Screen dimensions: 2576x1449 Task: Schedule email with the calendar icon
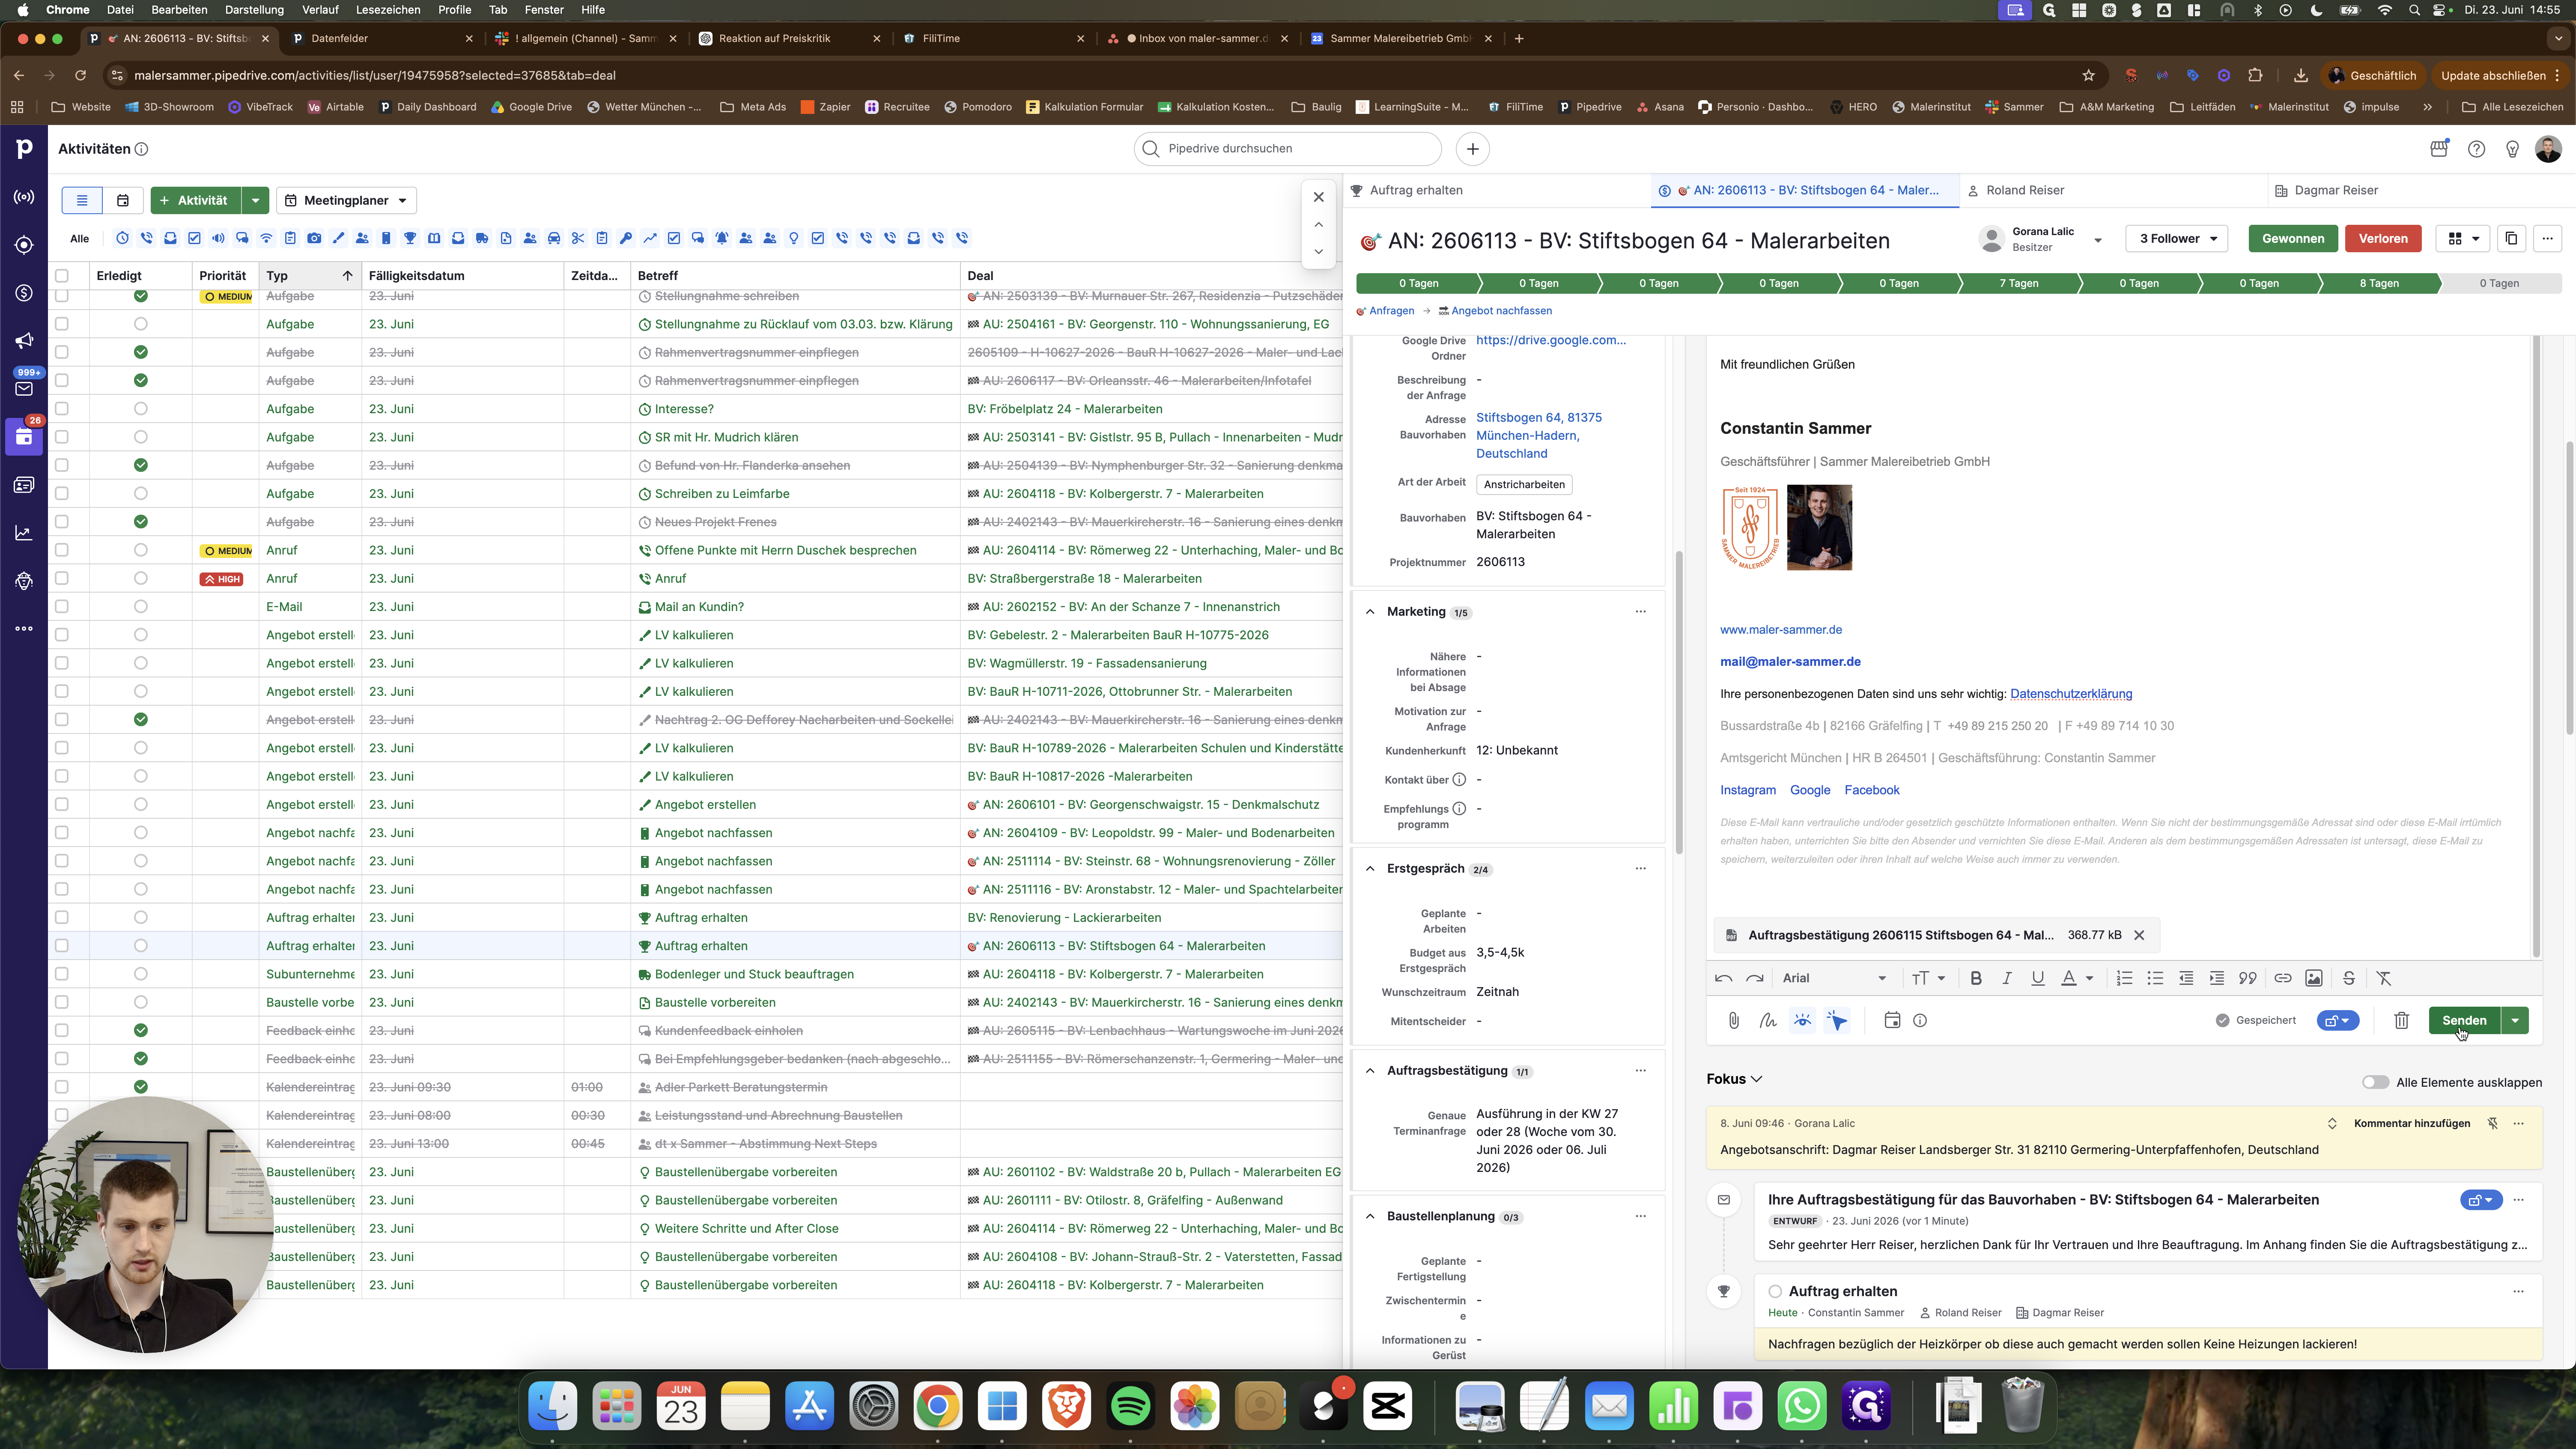click(1892, 1020)
